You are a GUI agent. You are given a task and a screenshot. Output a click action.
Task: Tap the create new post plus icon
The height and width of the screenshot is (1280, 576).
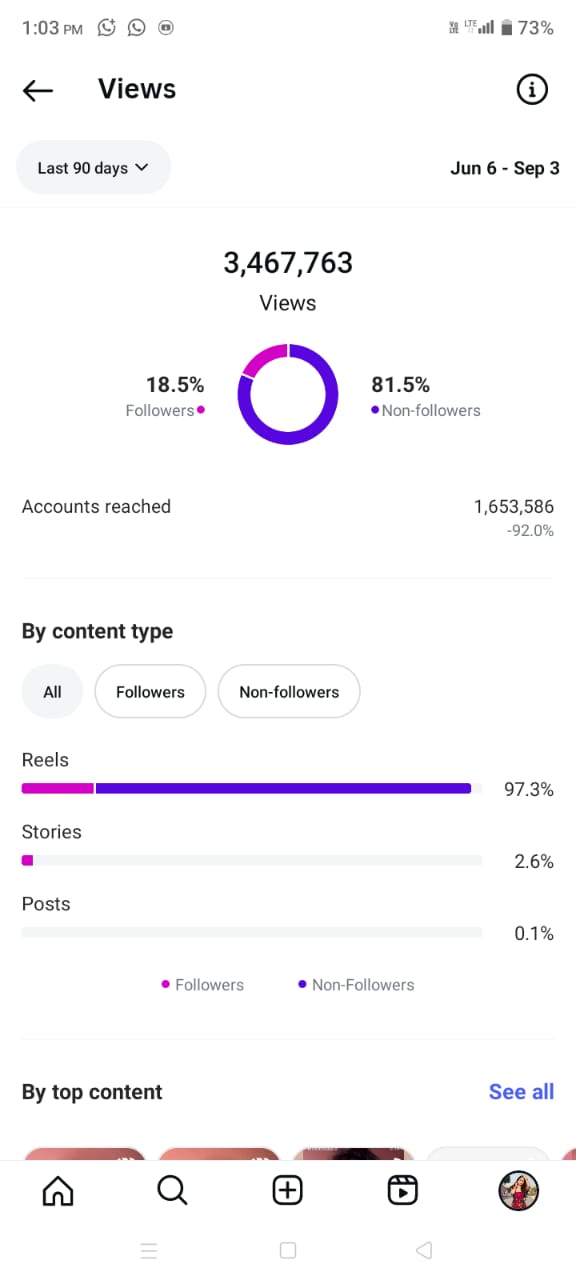pyautogui.click(x=288, y=1190)
